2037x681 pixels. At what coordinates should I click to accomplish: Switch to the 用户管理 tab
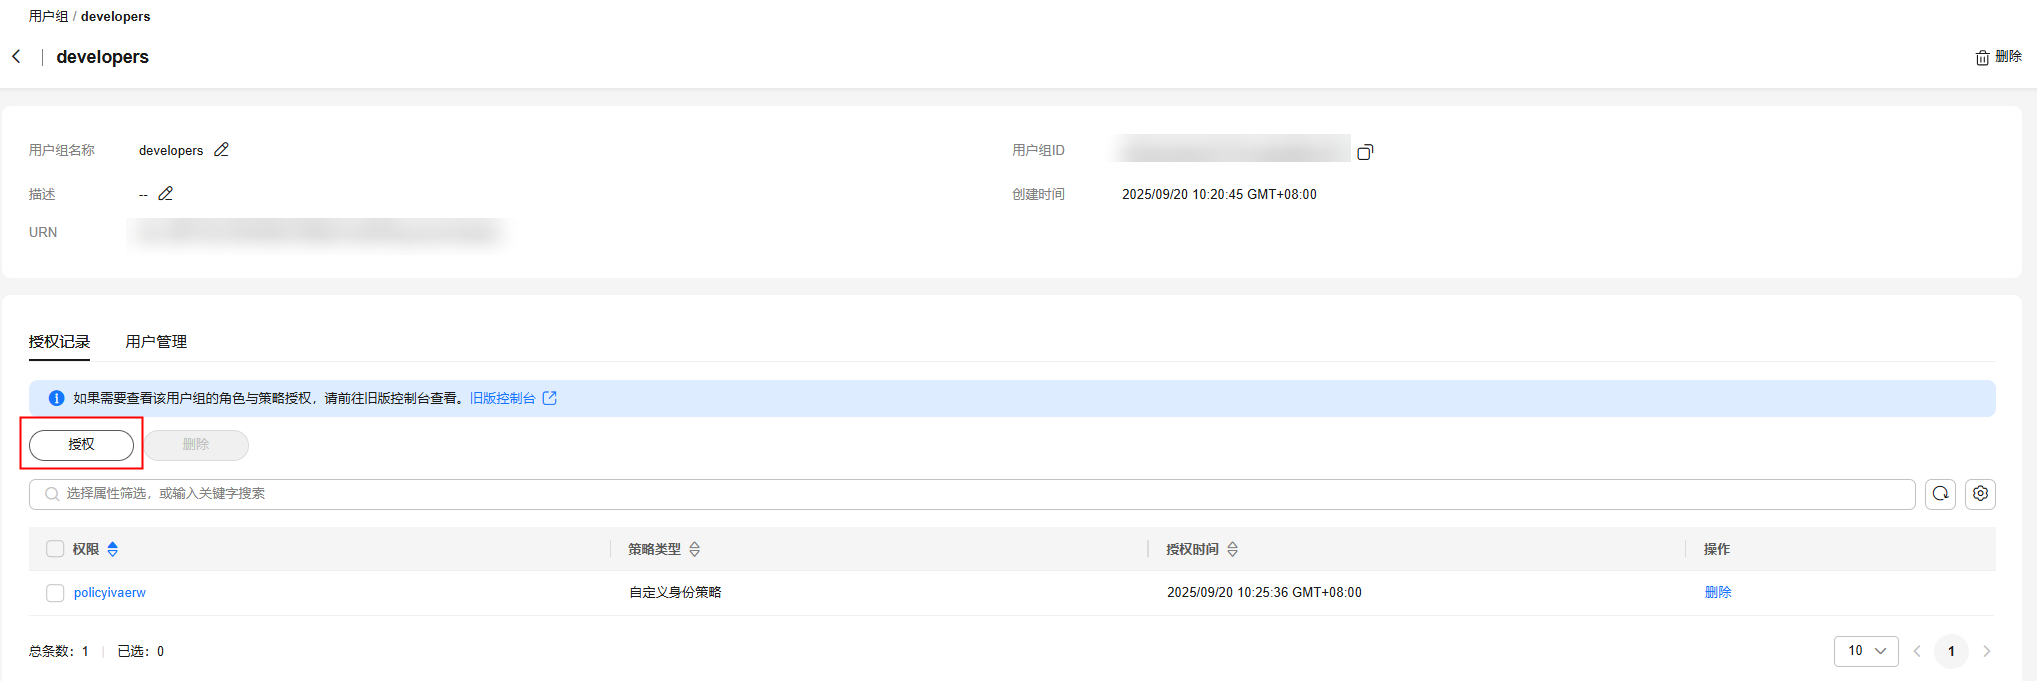[x=156, y=342]
